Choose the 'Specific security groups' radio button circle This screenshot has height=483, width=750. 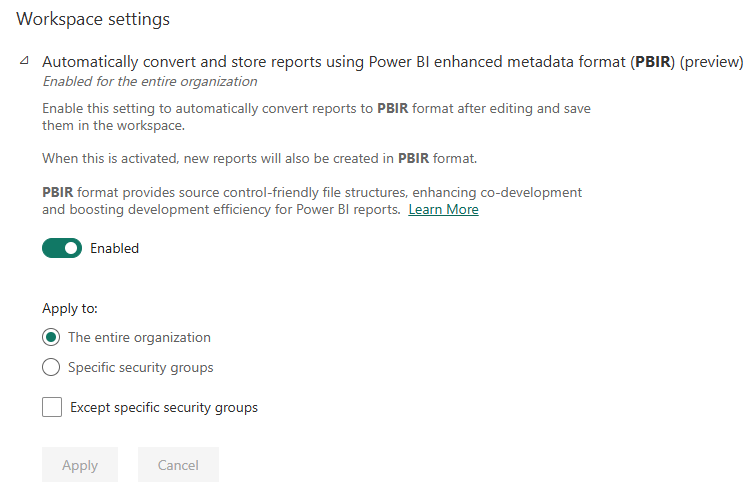pos(51,367)
